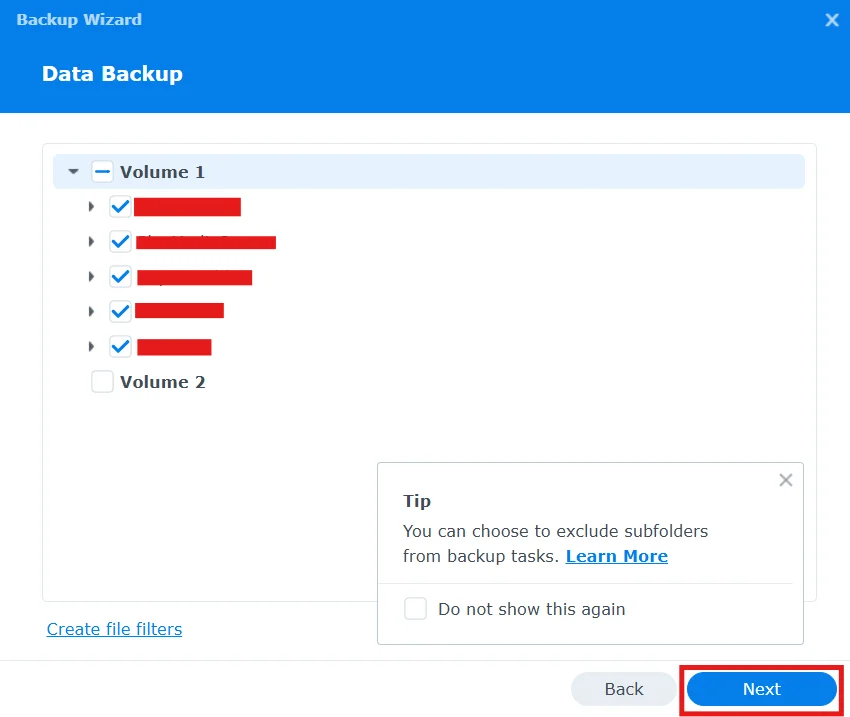Dismiss the Tip popup with its X

pos(785,480)
